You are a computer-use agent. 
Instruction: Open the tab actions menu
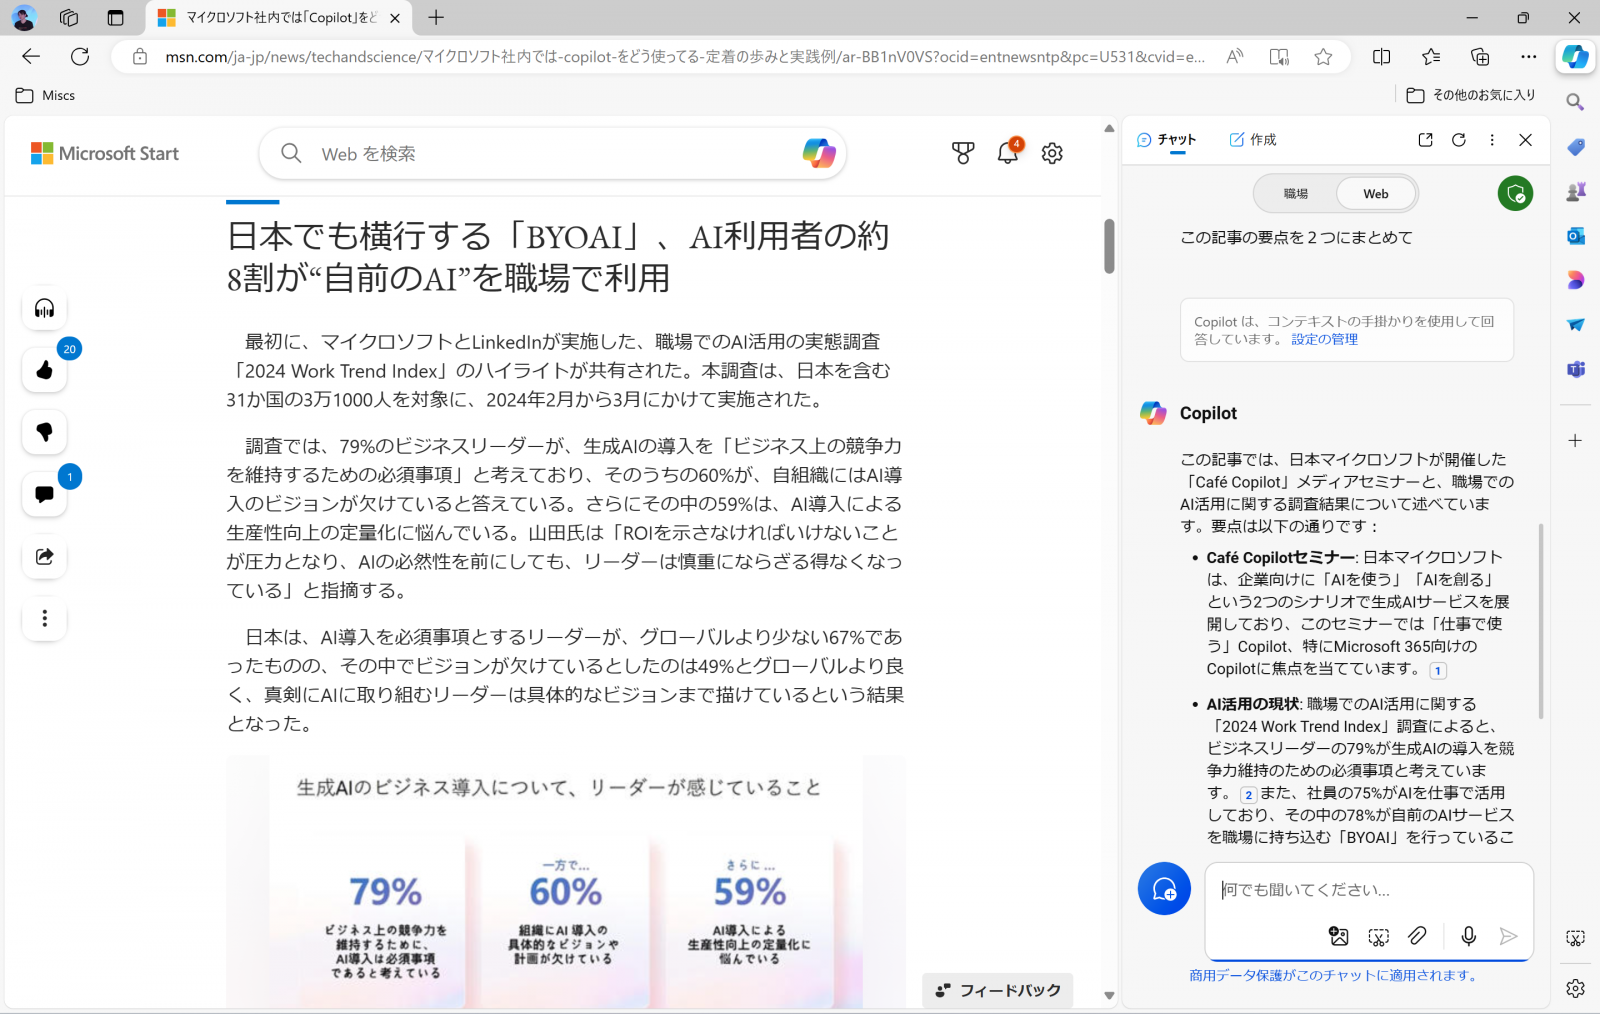coord(116,17)
